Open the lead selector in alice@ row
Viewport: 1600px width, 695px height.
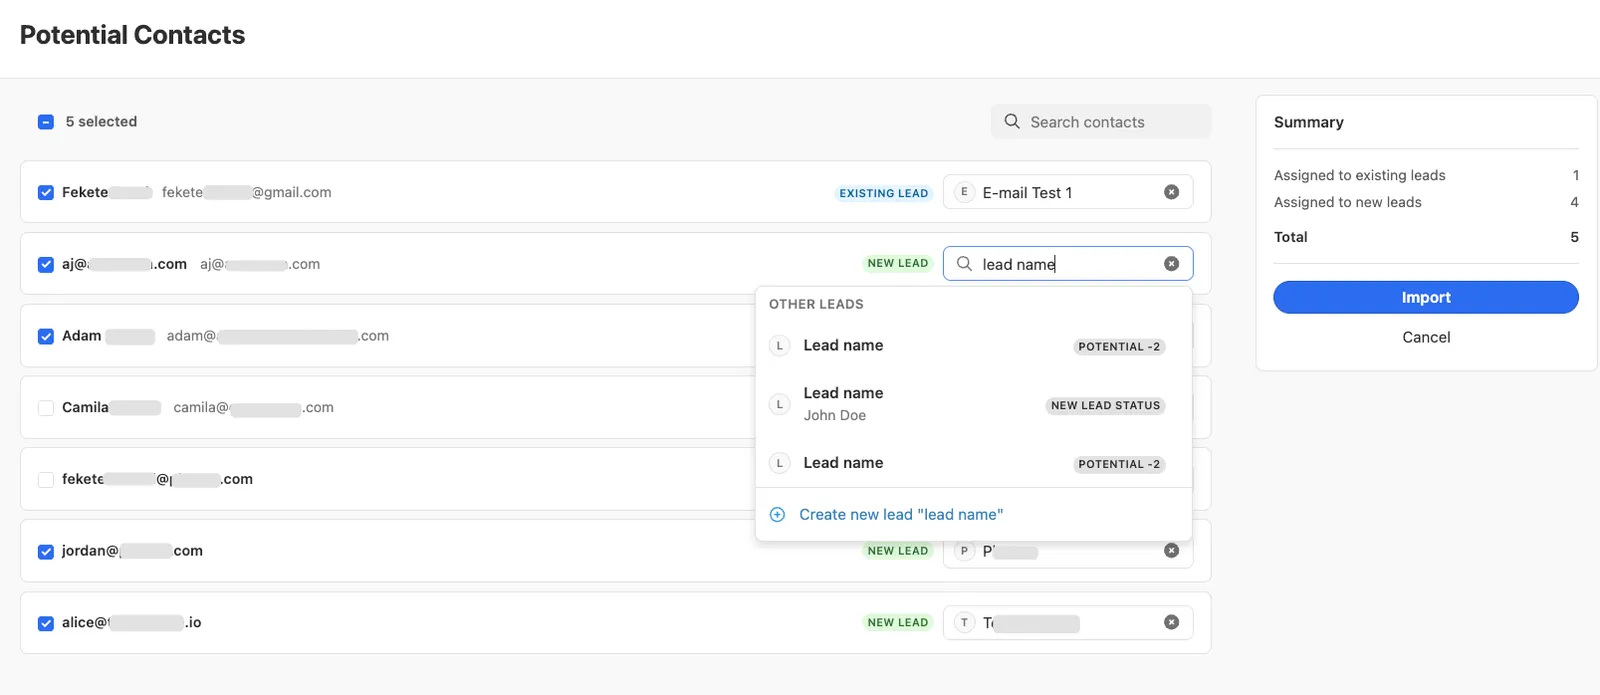1068,623
